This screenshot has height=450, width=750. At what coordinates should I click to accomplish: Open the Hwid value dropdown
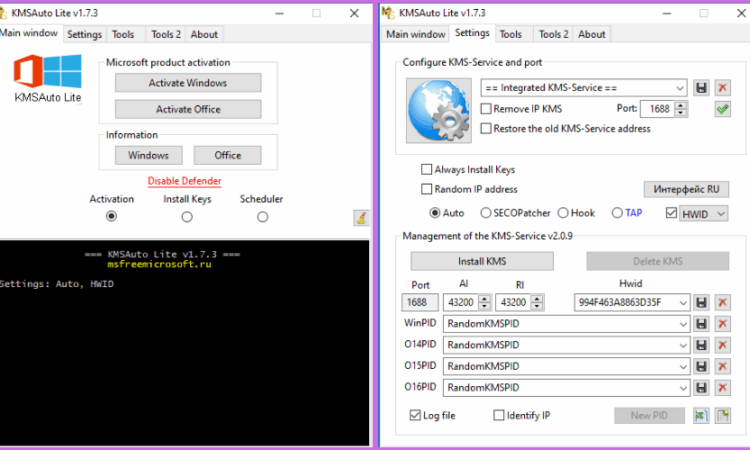coord(683,303)
